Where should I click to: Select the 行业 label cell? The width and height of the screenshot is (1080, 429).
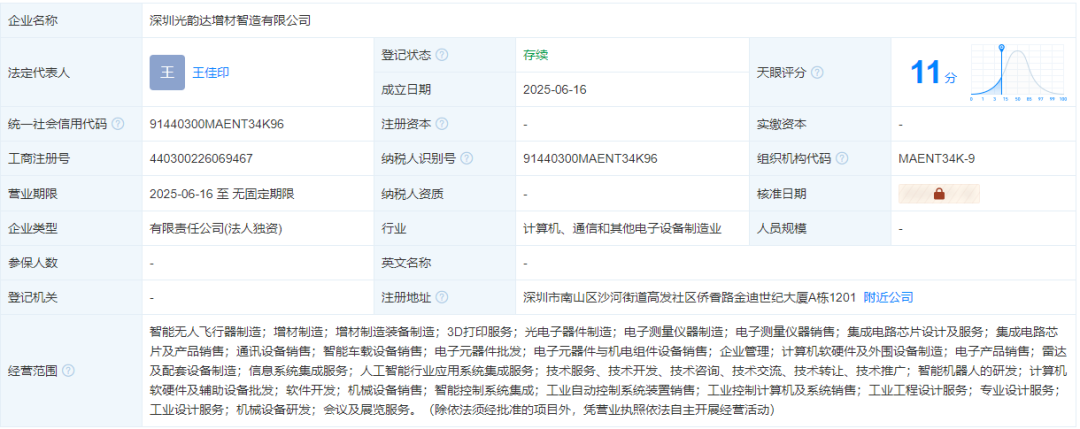444,229
